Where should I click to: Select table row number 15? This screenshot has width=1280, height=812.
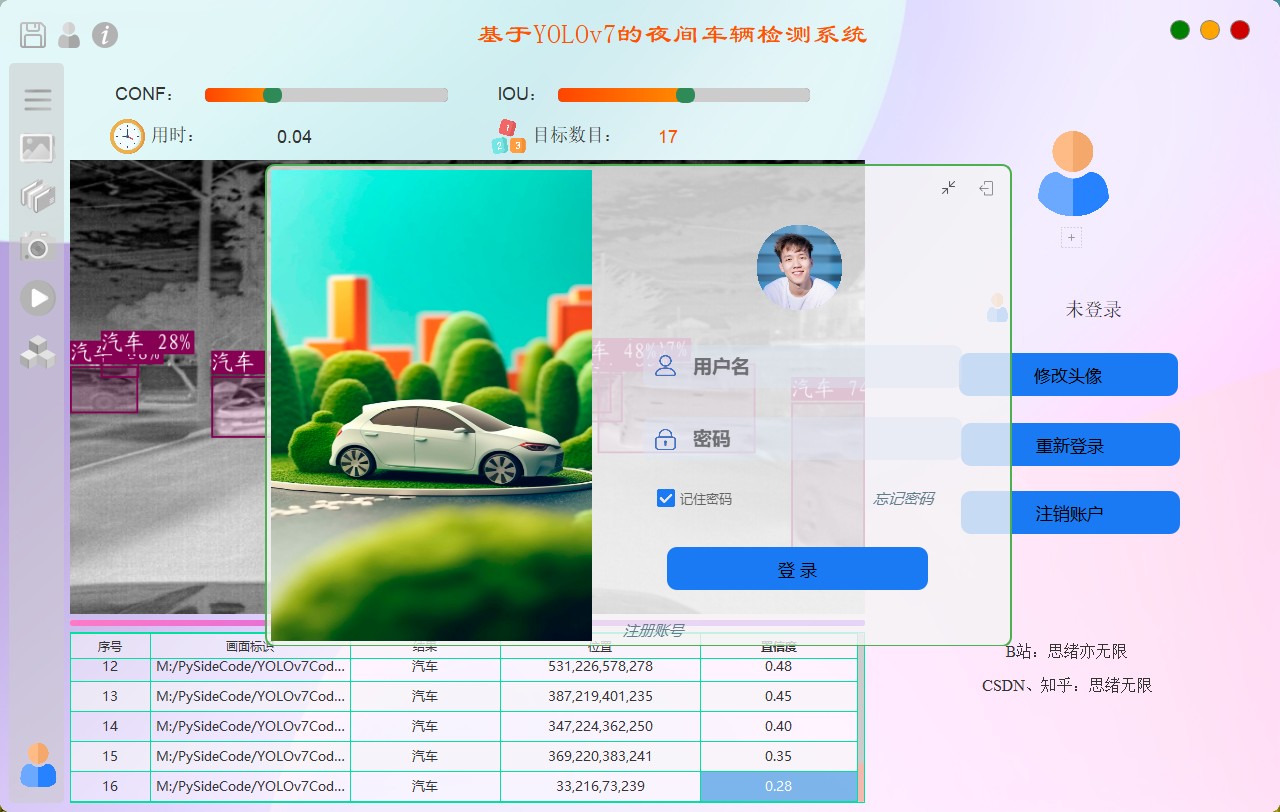(x=464, y=756)
